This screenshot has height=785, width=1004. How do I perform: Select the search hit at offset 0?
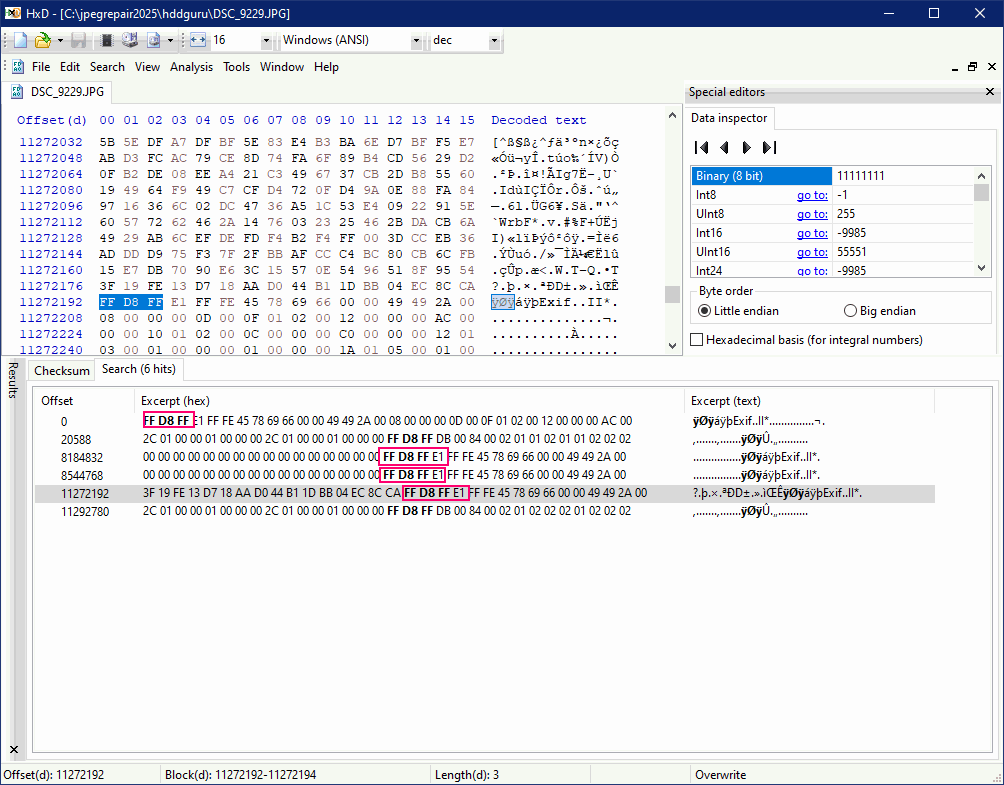(x=485, y=421)
